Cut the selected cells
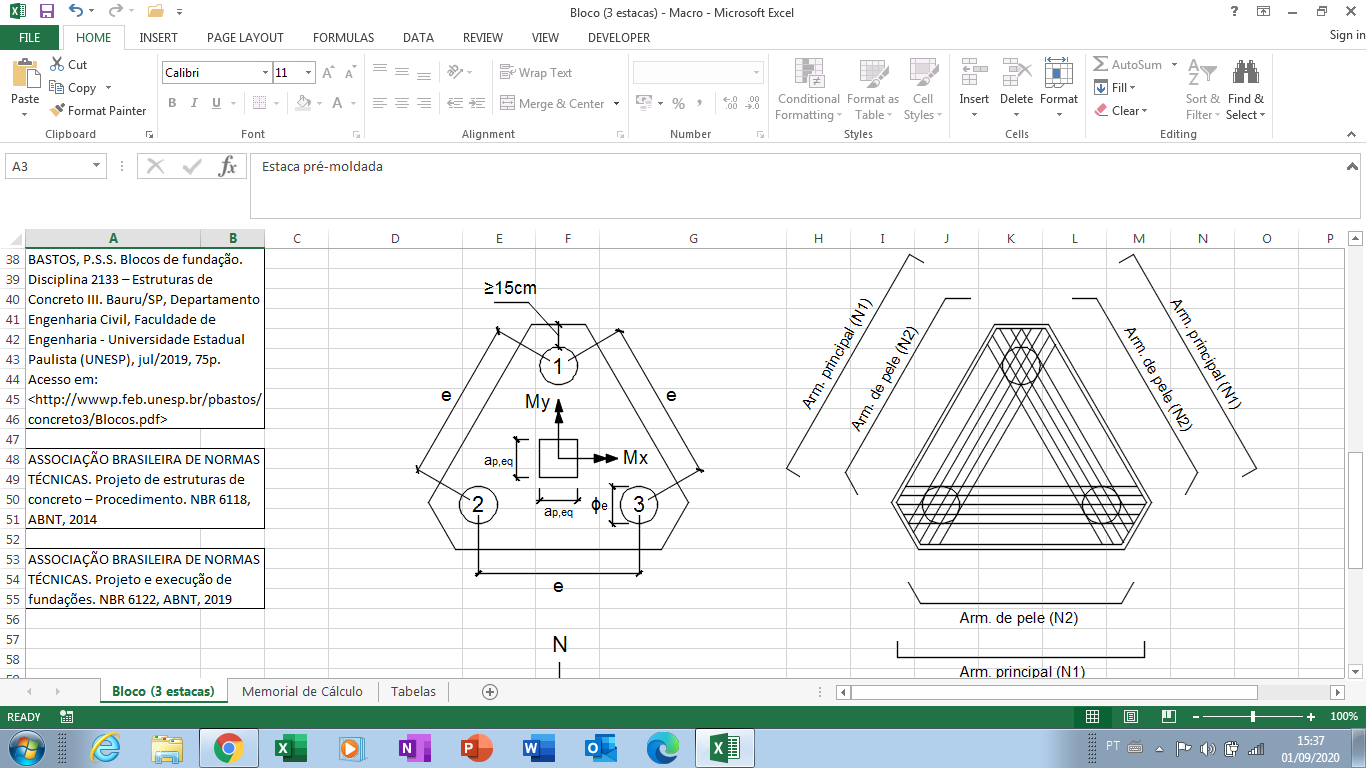Image resolution: width=1366 pixels, height=768 pixels. 68,64
